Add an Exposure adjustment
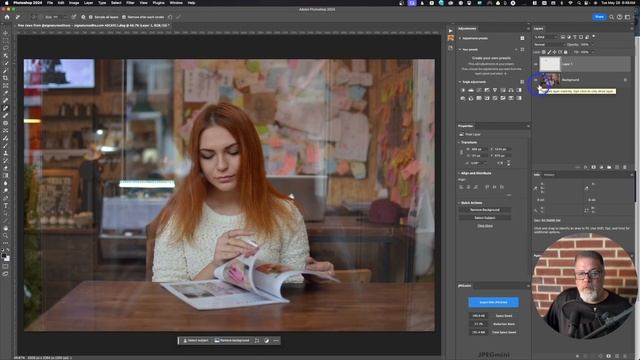Screen dimensions: 640x360 487,90
